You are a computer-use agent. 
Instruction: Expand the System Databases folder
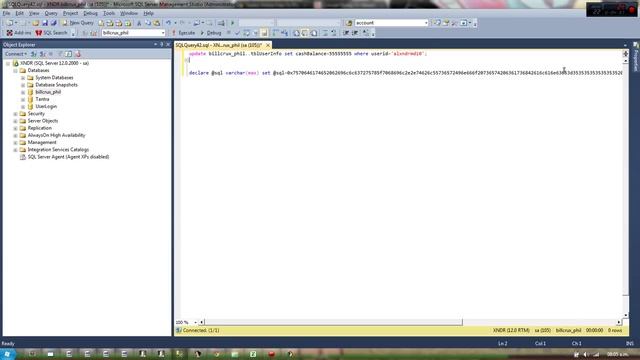point(23,78)
